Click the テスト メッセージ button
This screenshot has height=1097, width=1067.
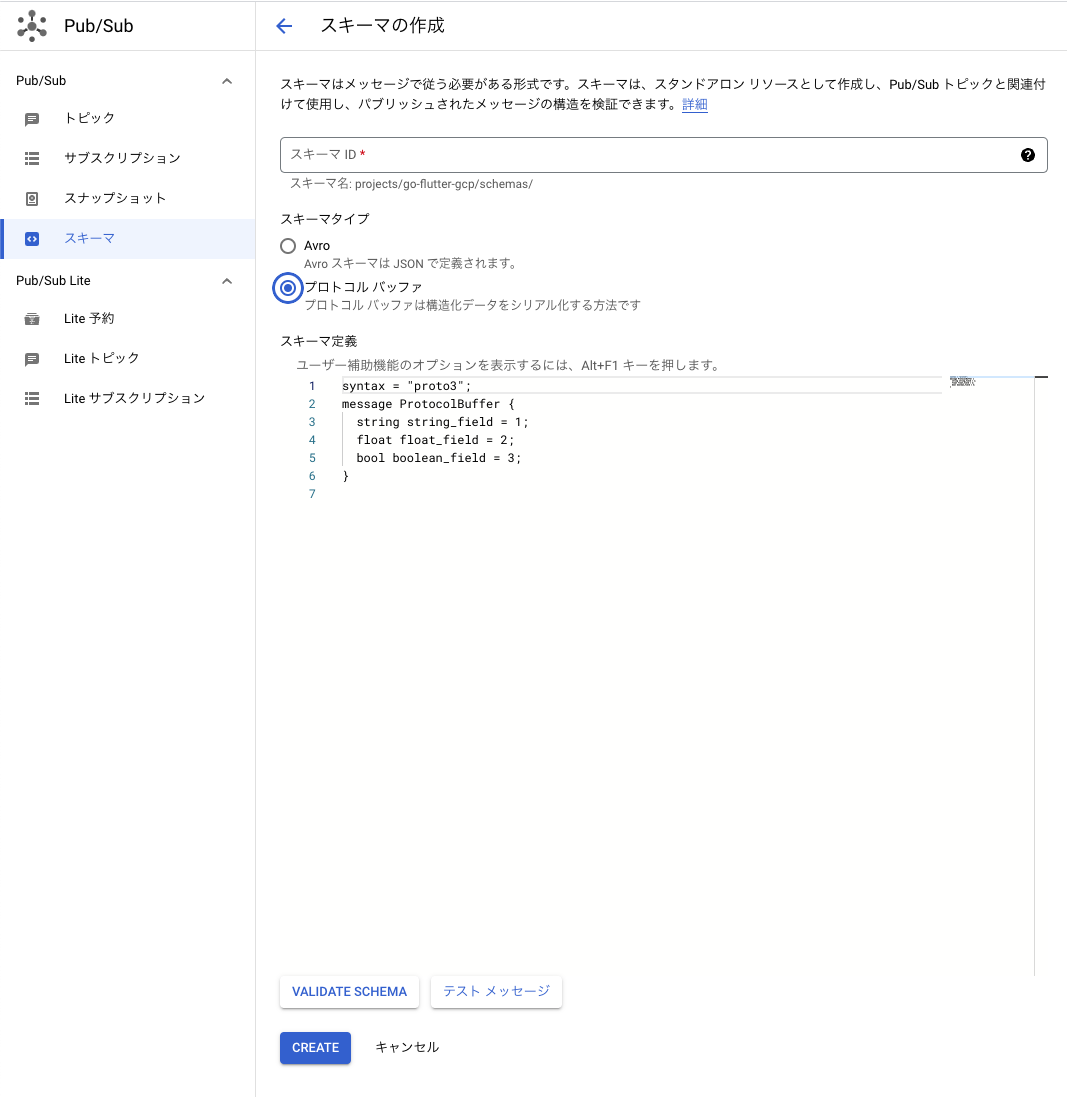(x=496, y=991)
